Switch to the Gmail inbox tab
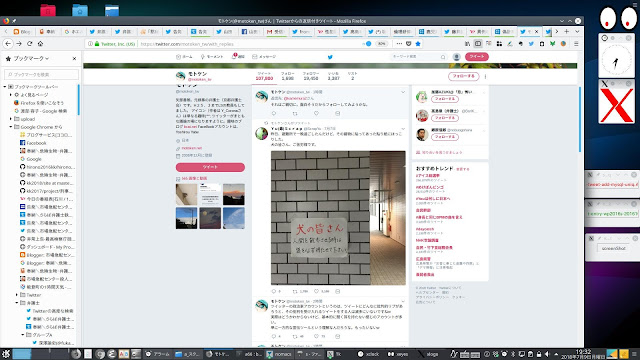 click(x=276, y=31)
